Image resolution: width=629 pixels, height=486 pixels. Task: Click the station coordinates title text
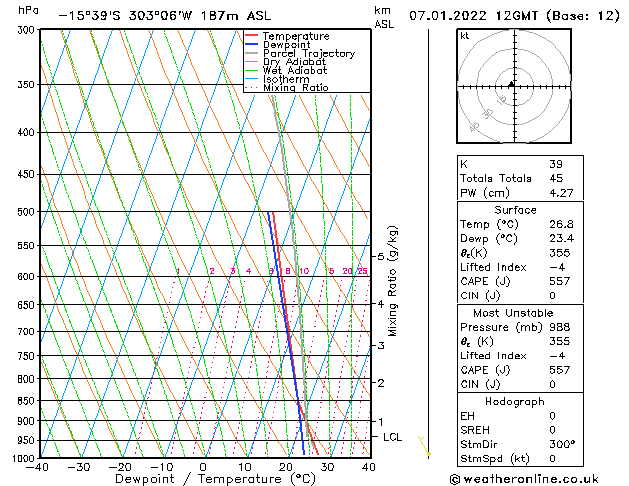165,16
